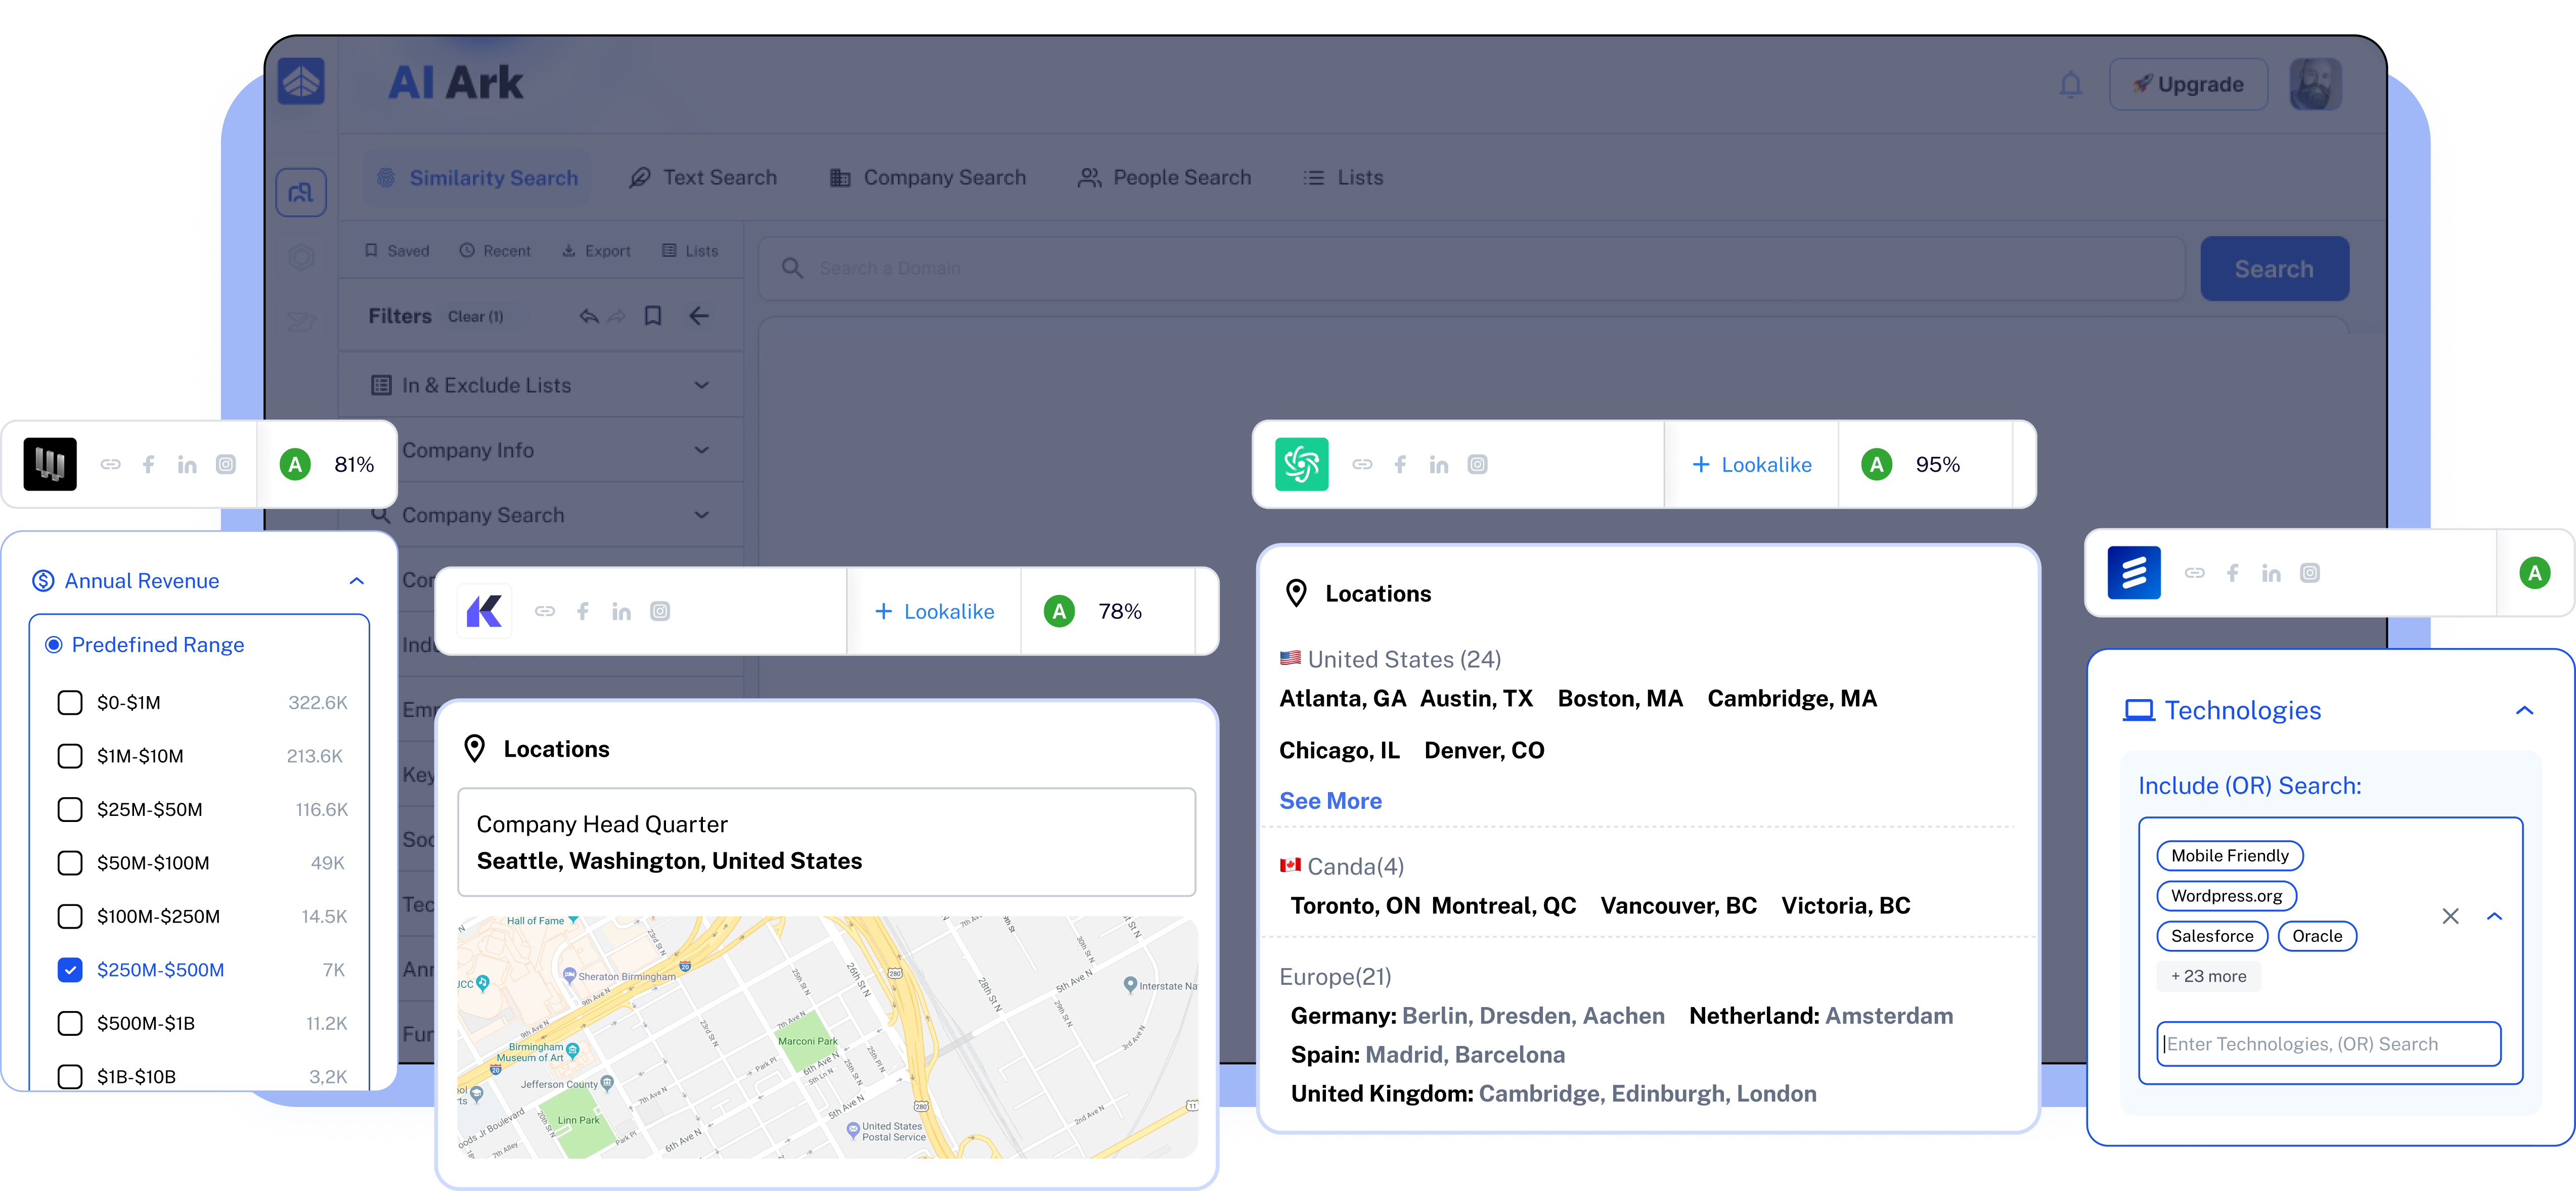
Task: Open Facebook icon on the 81% card
Action: pos(149,465)
